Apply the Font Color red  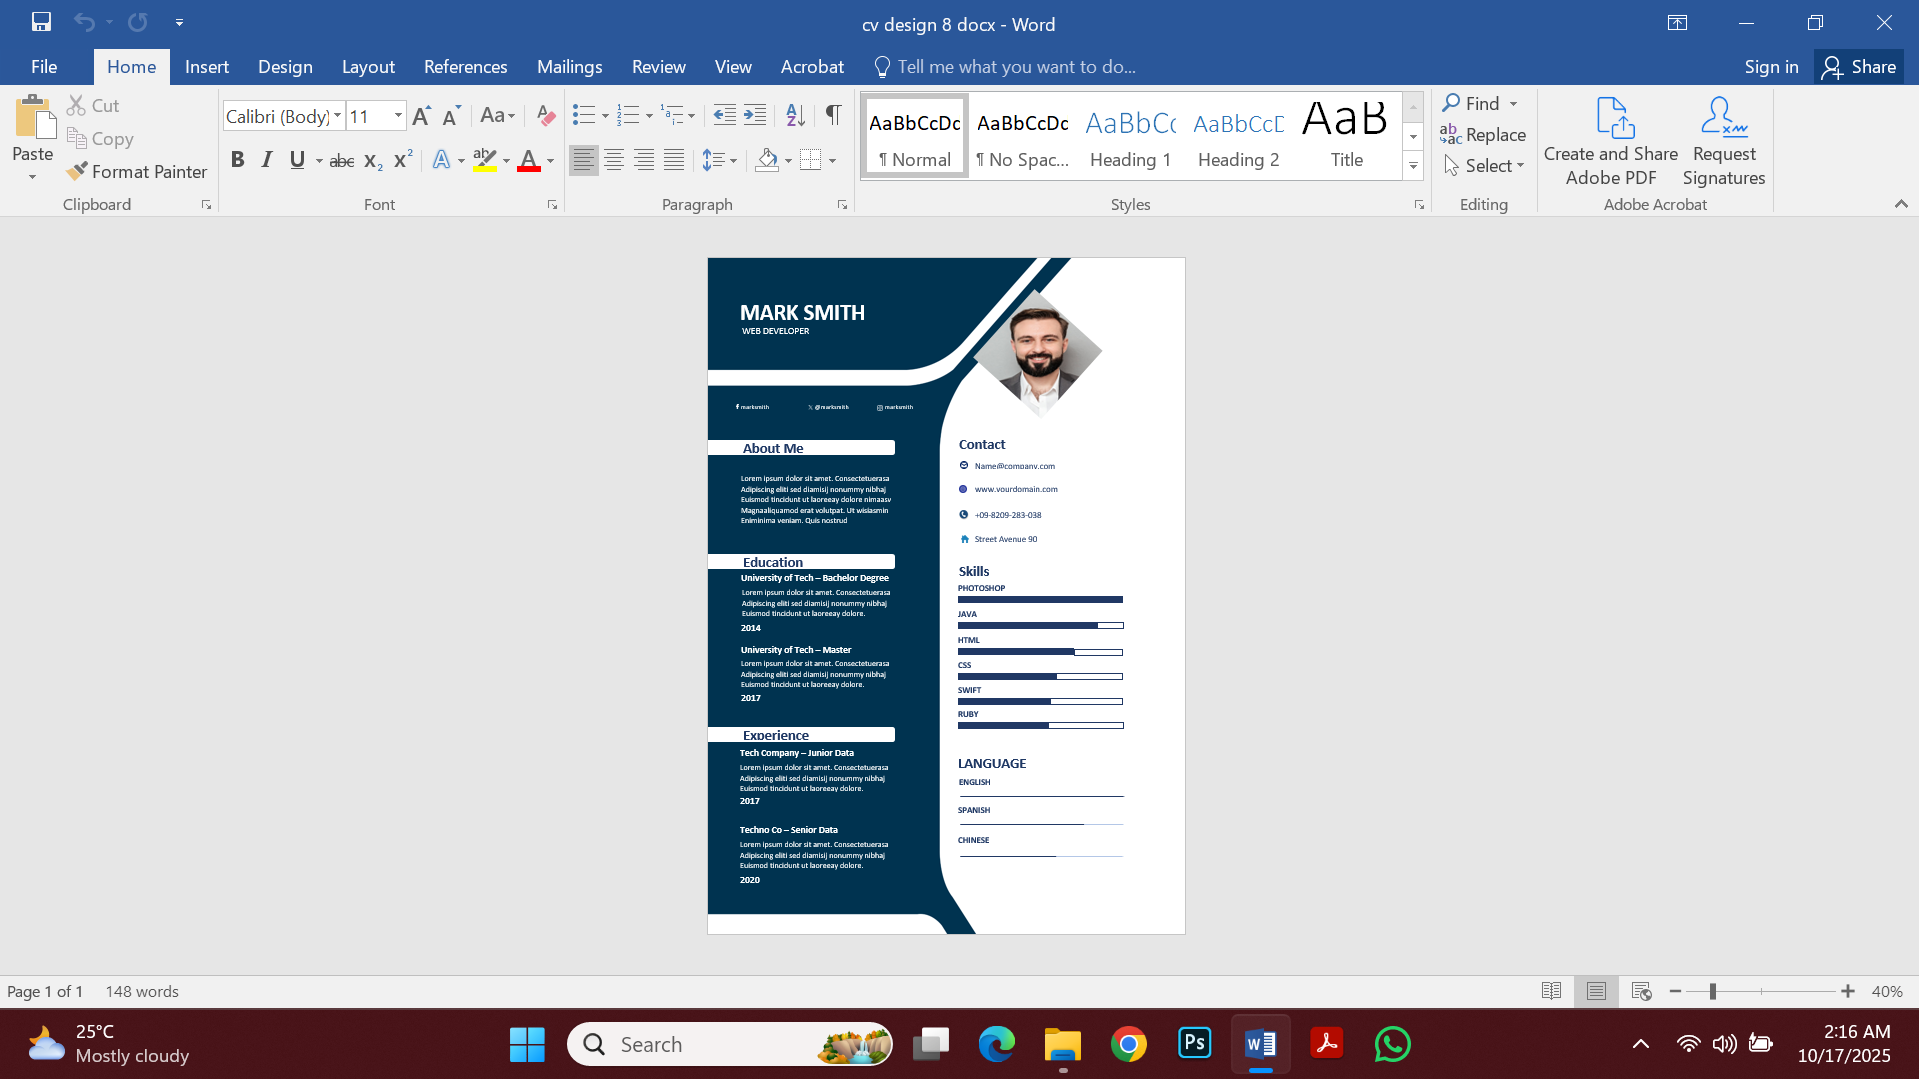point(529,160)
